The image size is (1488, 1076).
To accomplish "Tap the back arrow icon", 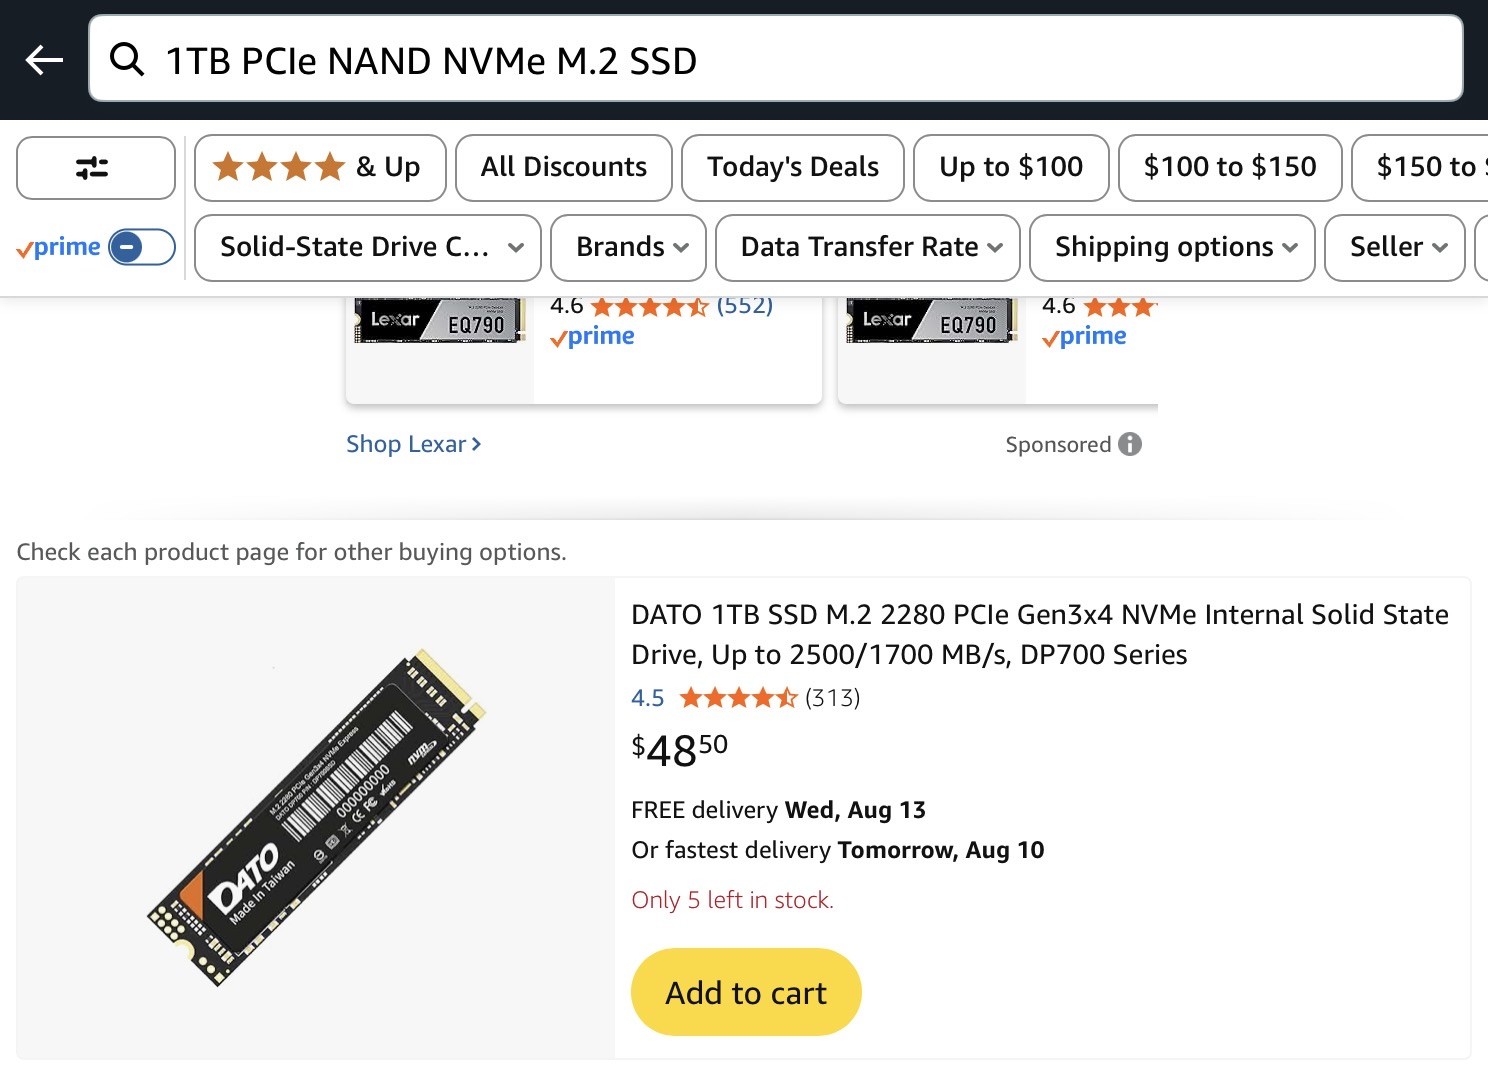I will [44, 60].
